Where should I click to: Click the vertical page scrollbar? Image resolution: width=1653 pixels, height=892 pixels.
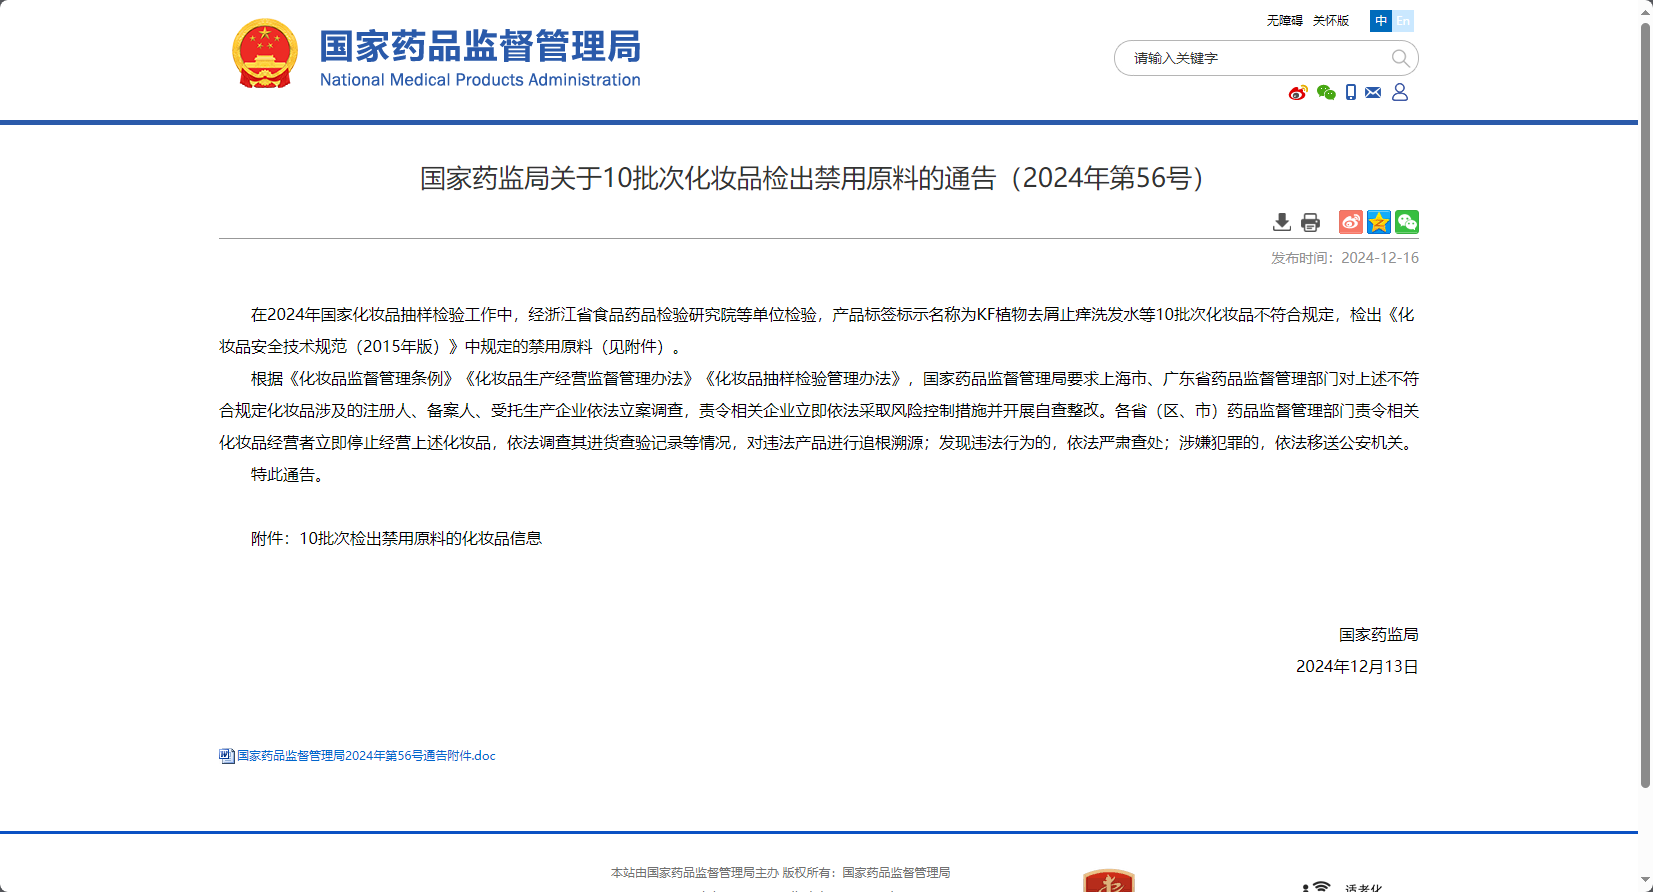1645,400
